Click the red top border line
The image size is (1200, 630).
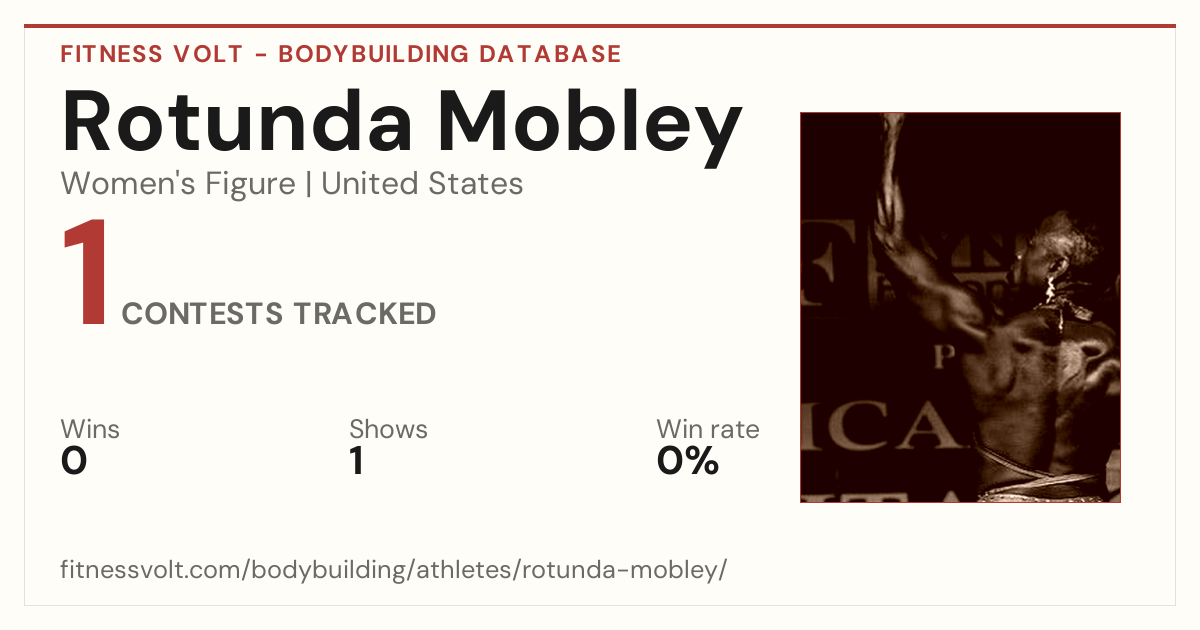(x=600, y=26)
